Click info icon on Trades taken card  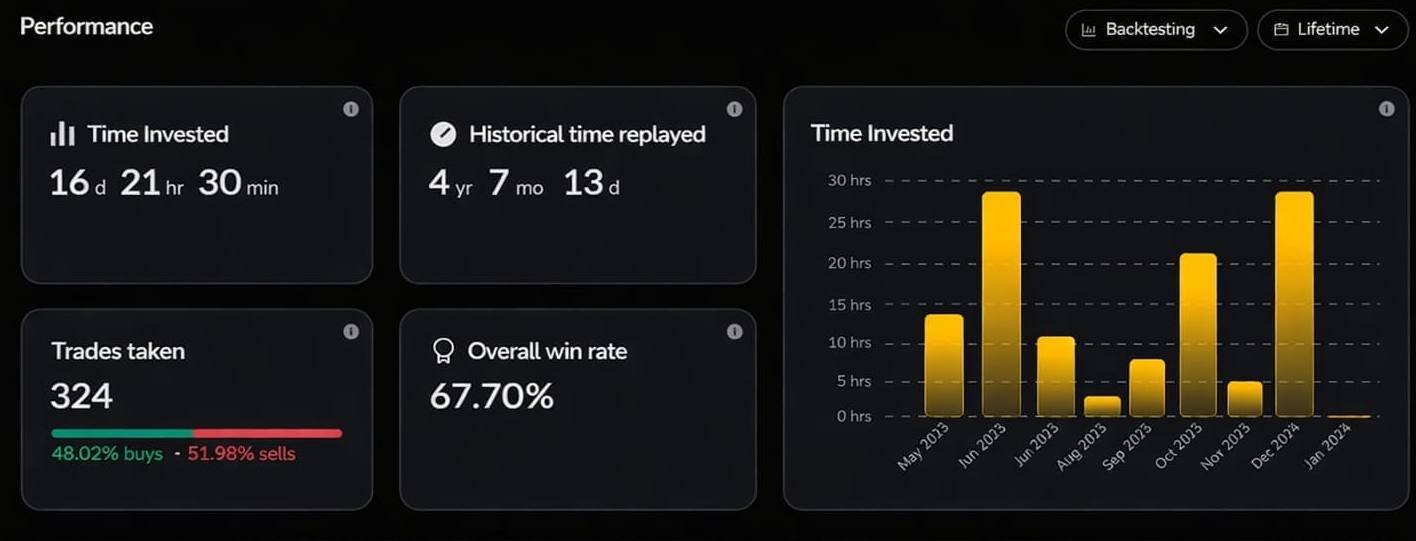[x=351, y=331]
